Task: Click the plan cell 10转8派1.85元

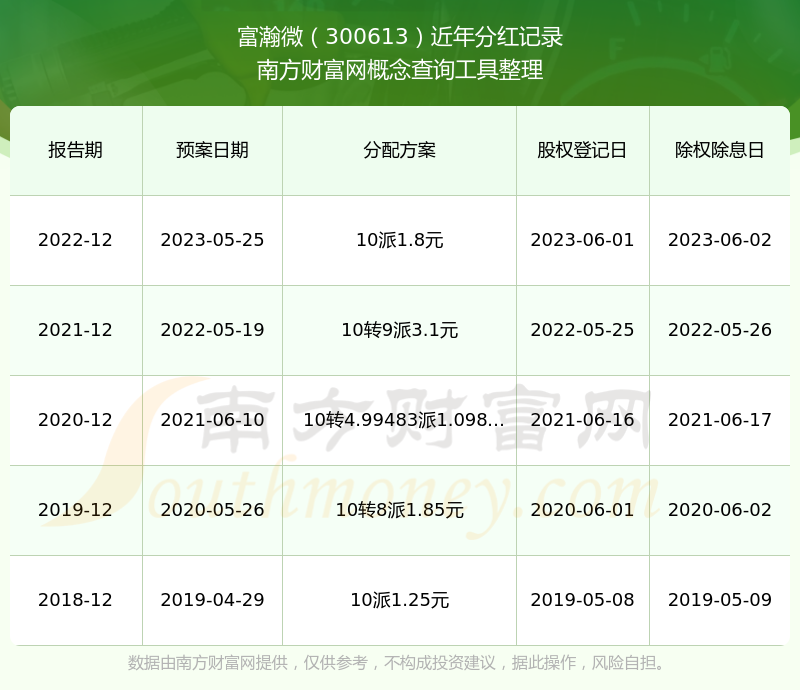Action: point(399,510)
